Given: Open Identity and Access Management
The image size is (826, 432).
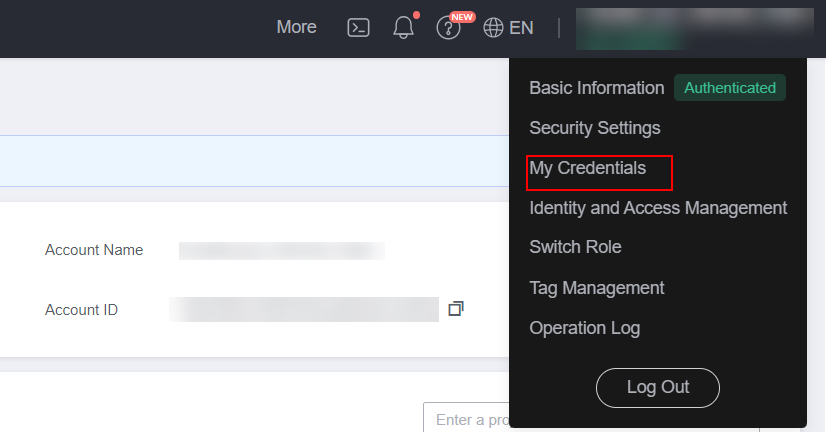Looking at the screenshot, I should [x=658, y=208].
